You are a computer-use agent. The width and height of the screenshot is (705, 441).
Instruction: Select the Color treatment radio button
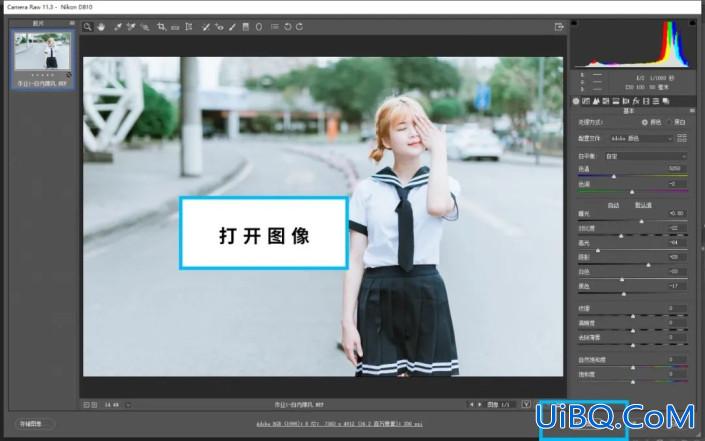[x=645, y=122]
